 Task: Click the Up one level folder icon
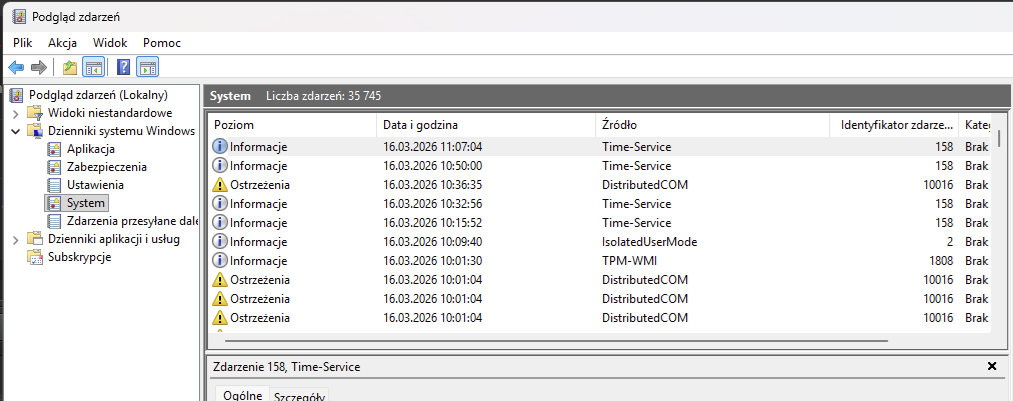[x=69, y=68]
